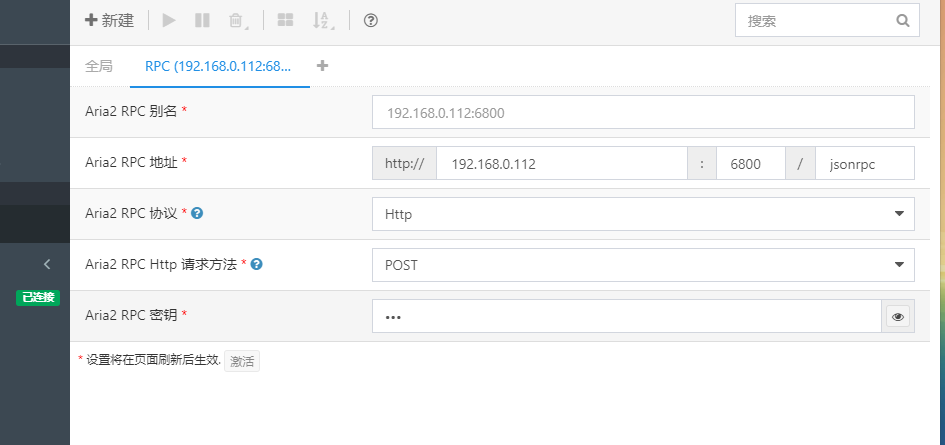Edit the RPC port 6800 field
Viewport: 945px width, 445px height.
(x=751, y=163)
